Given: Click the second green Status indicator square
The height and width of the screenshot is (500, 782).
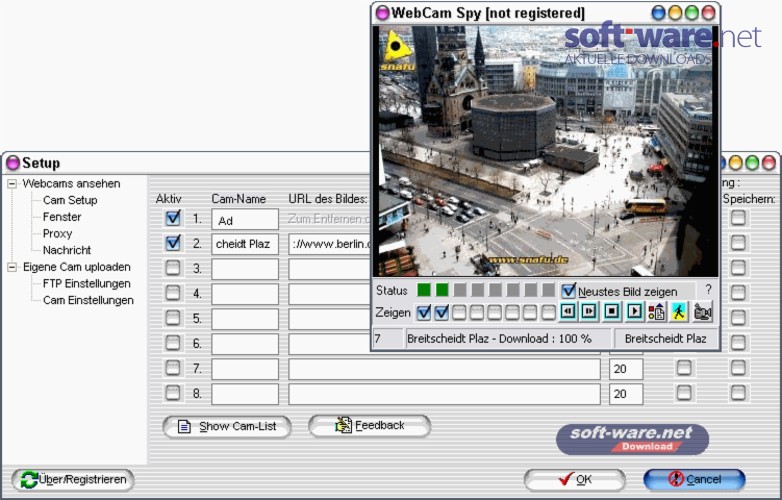Looking at the screenshot, I should [442, 290].
